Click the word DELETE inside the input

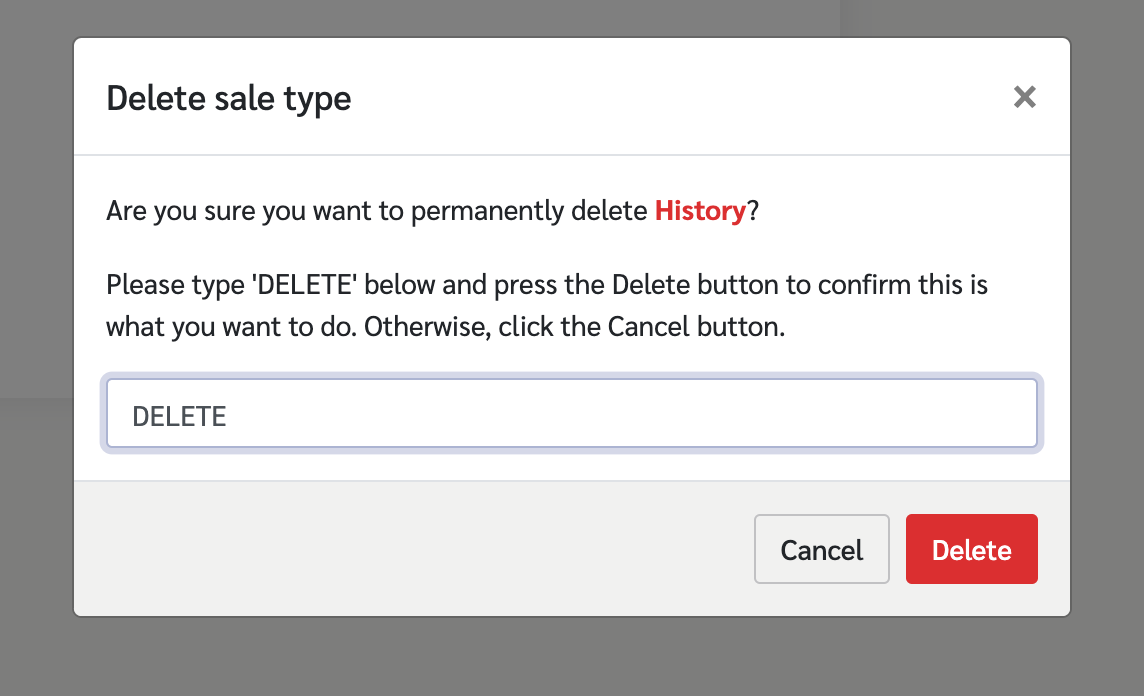(179, 417)
